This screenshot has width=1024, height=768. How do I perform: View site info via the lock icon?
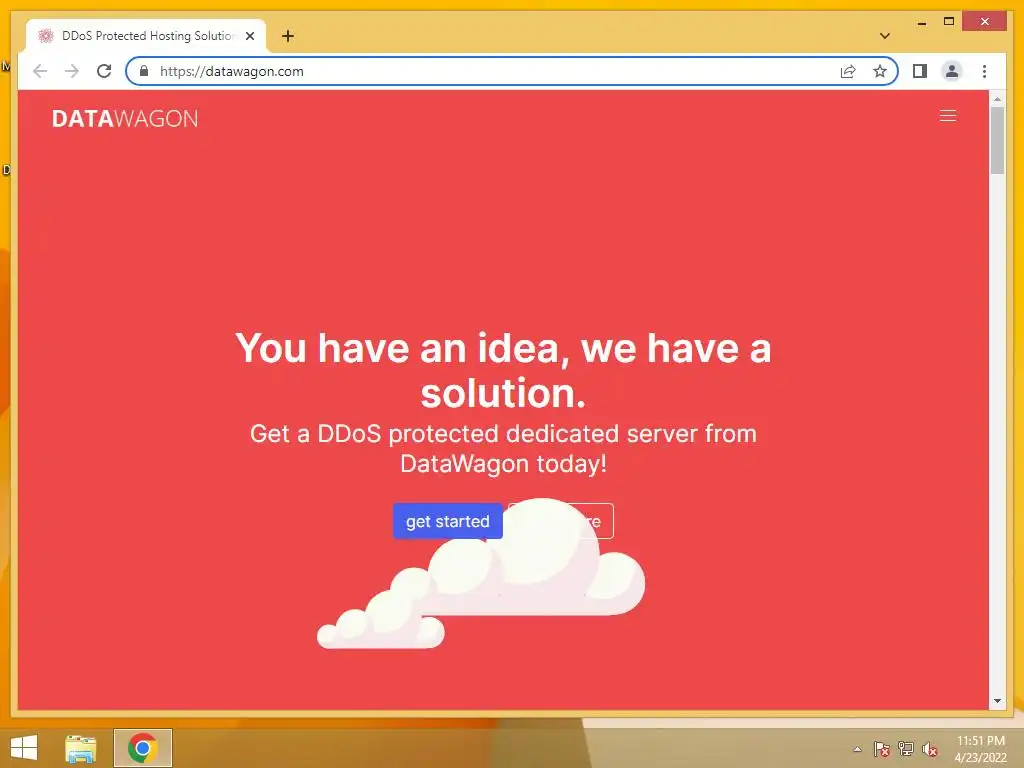(144, 71)
